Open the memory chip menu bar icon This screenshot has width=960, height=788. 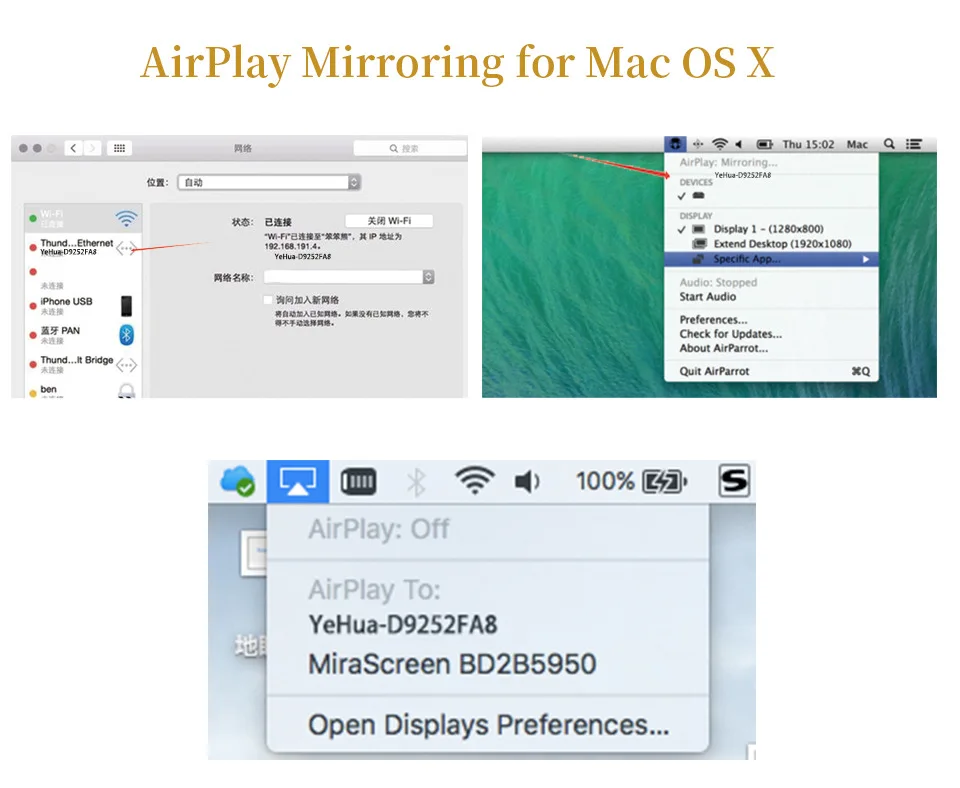point(358,481)
